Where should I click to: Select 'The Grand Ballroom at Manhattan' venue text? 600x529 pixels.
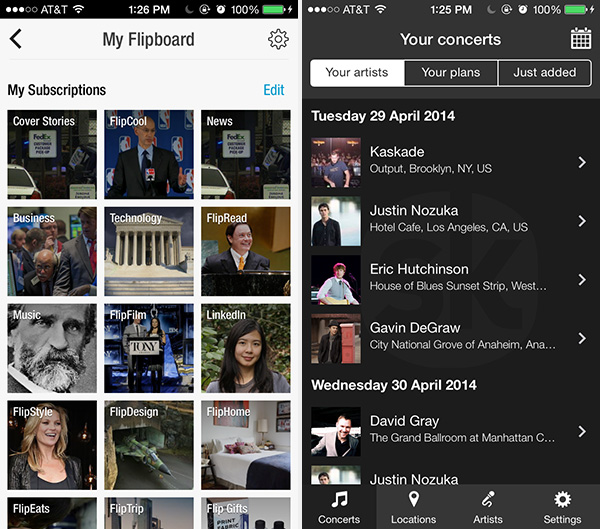click(462, 438)
